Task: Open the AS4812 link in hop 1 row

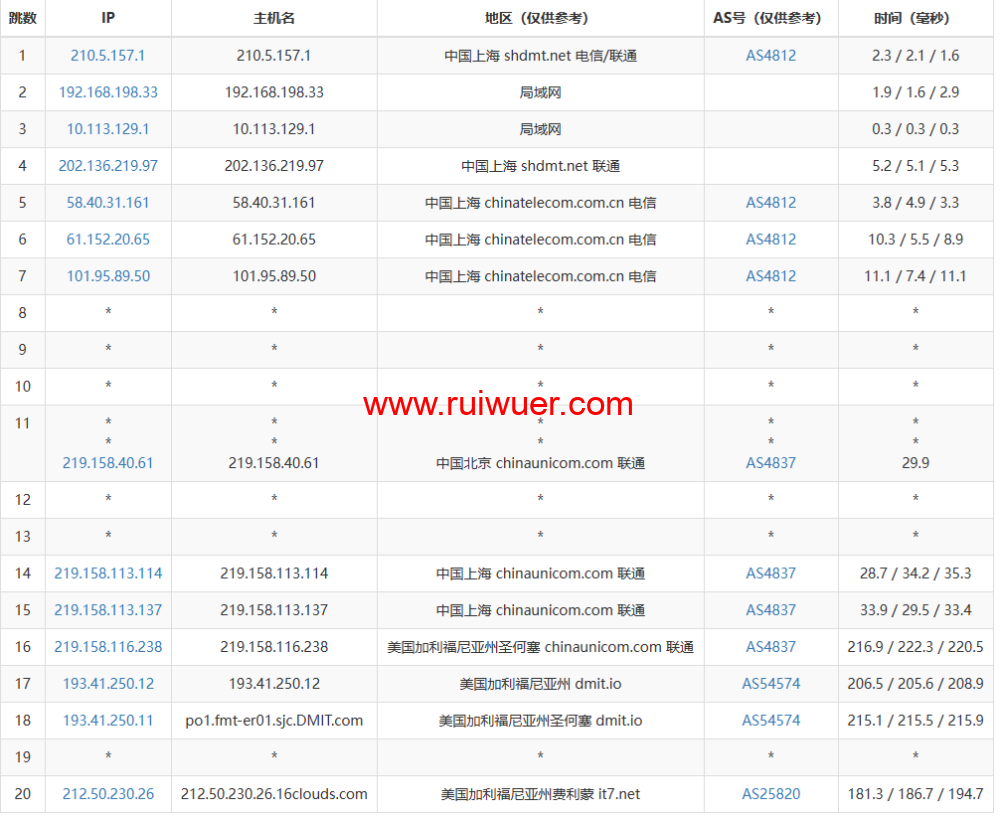Action: pyautogui.click(x=771, y=56)
